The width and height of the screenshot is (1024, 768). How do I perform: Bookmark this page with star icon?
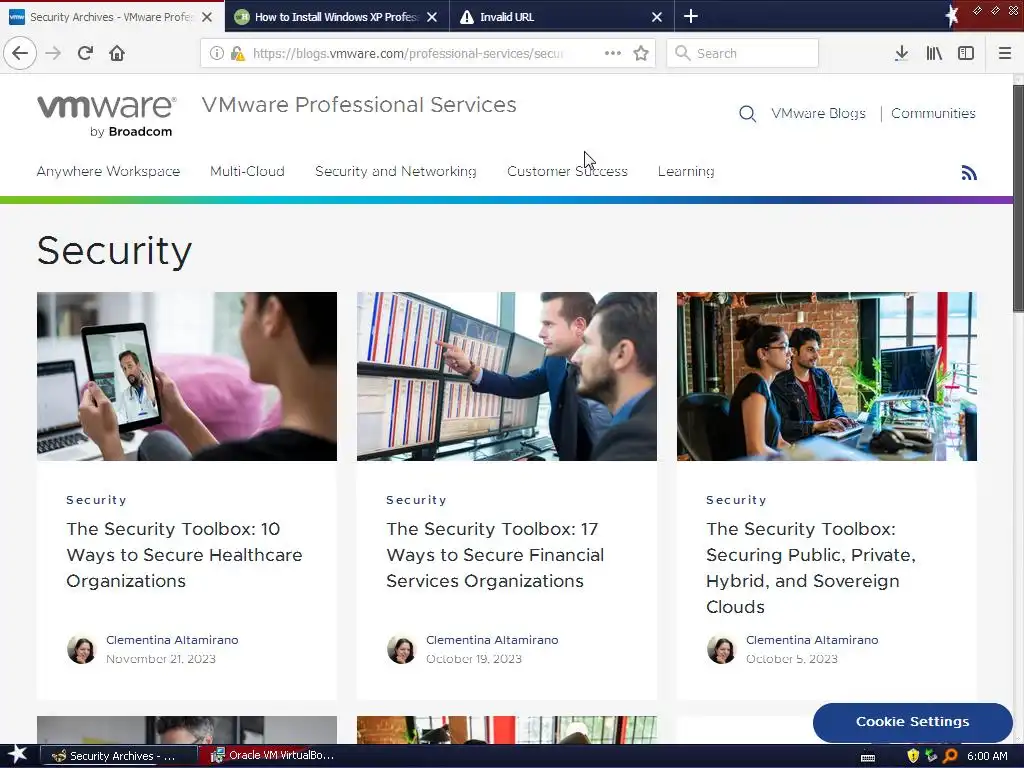pyautogui.click(x=641, y=53)
